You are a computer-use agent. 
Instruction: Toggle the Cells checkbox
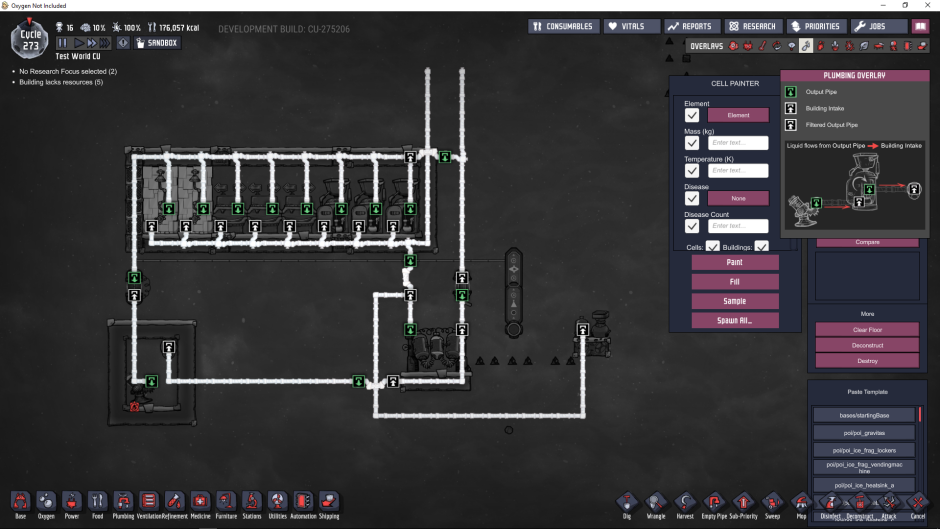712,247
